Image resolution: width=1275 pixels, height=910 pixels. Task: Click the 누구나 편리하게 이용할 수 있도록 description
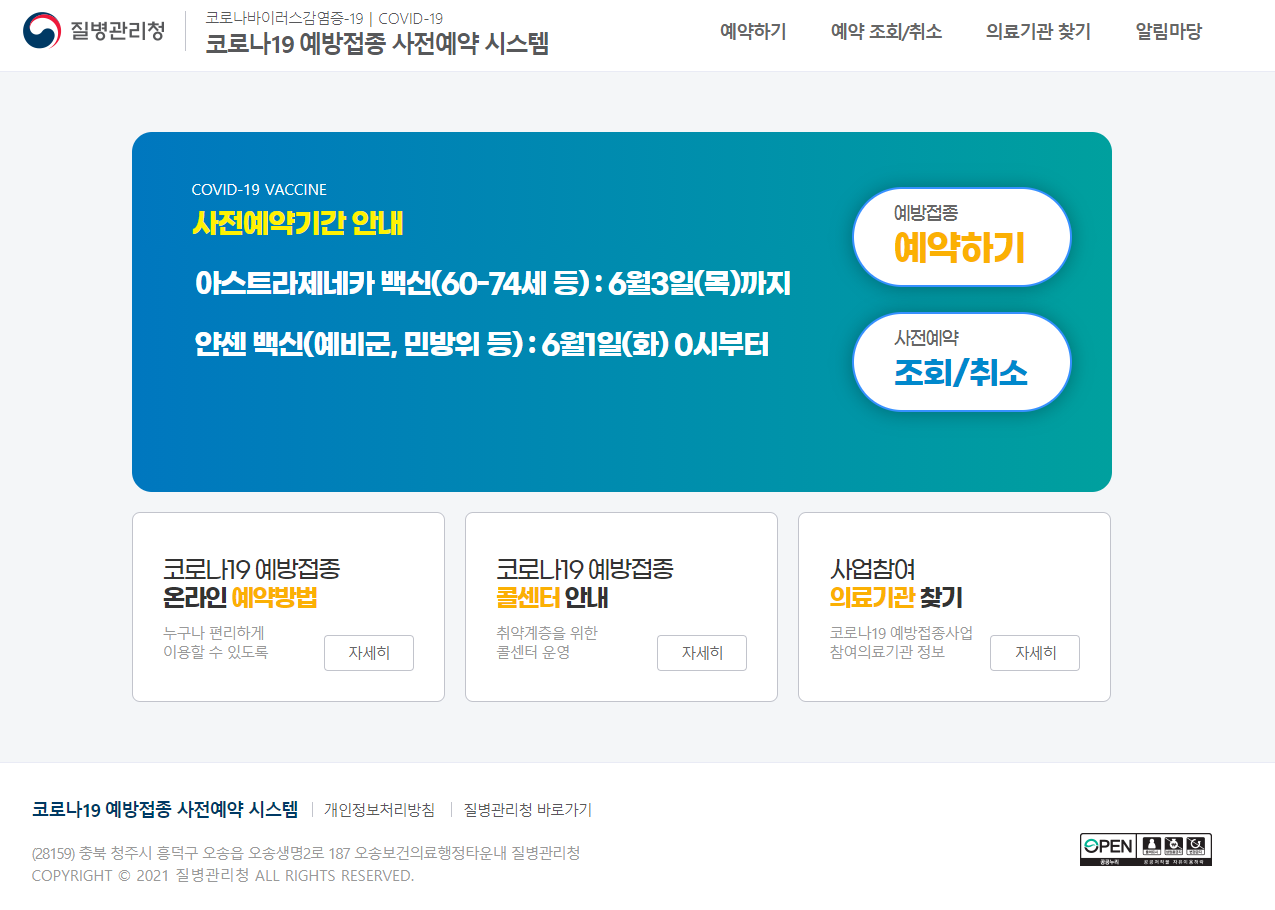216,642
